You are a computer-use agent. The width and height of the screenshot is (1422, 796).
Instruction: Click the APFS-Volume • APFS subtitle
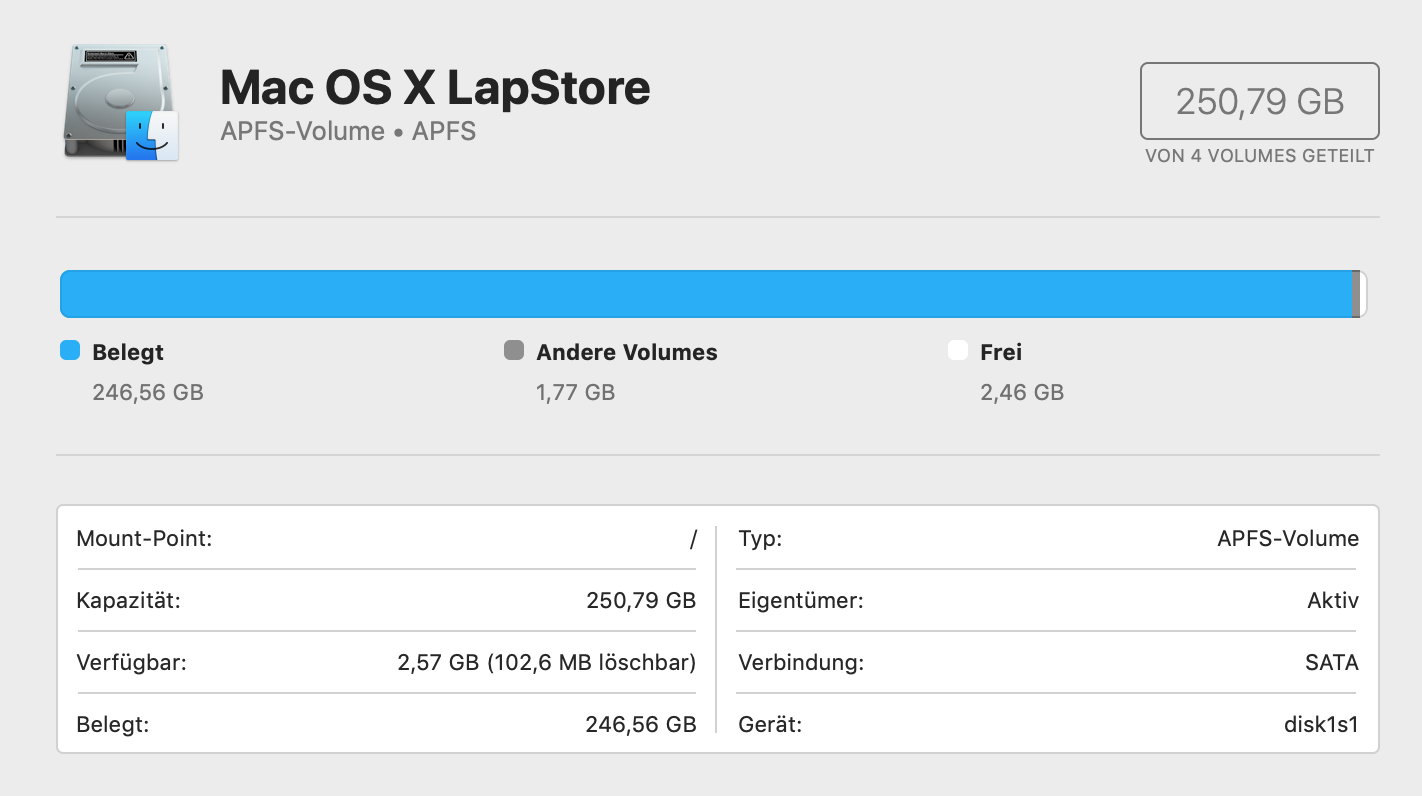[x=348, y=131]
